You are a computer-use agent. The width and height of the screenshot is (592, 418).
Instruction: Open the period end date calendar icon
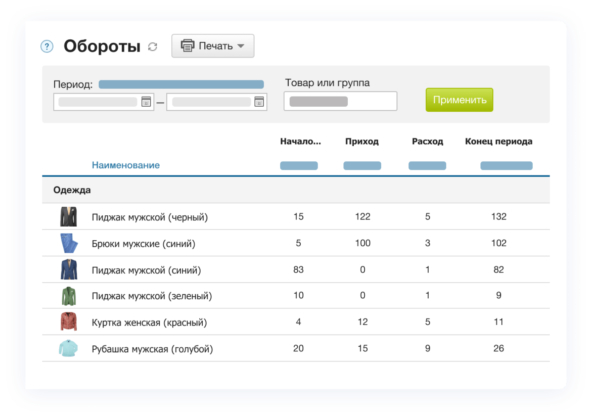coord(259,102)
